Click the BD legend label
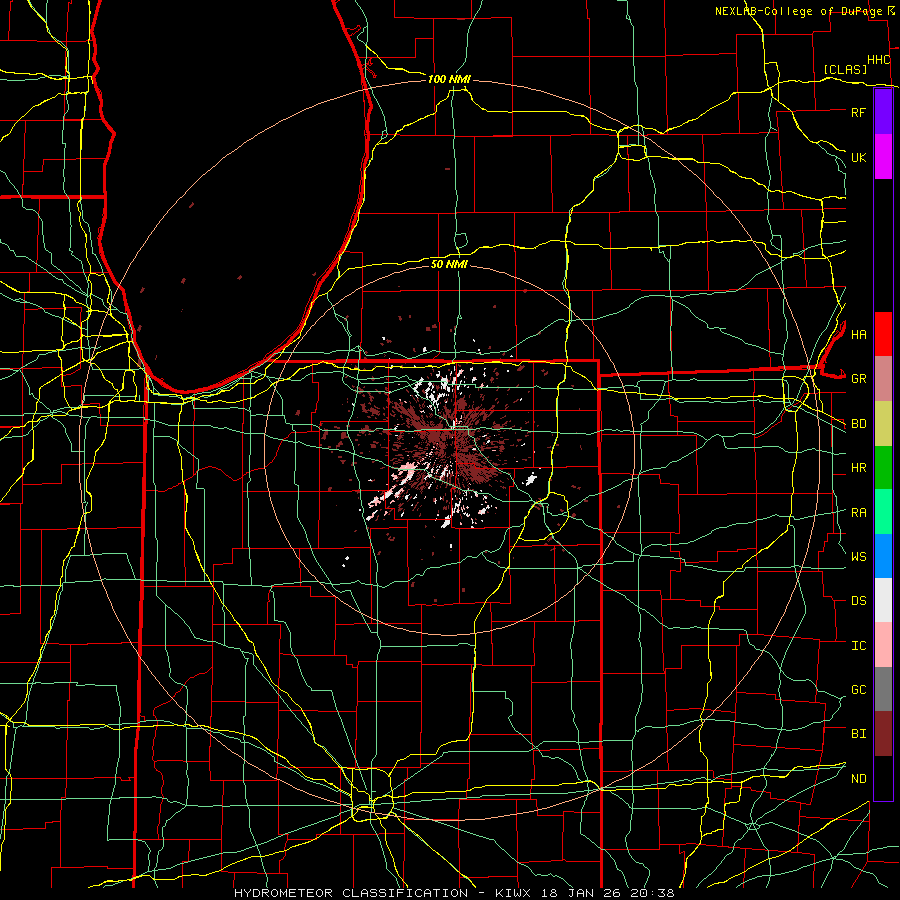The height and width of the screenshot is (900, 900). [859, 424]
